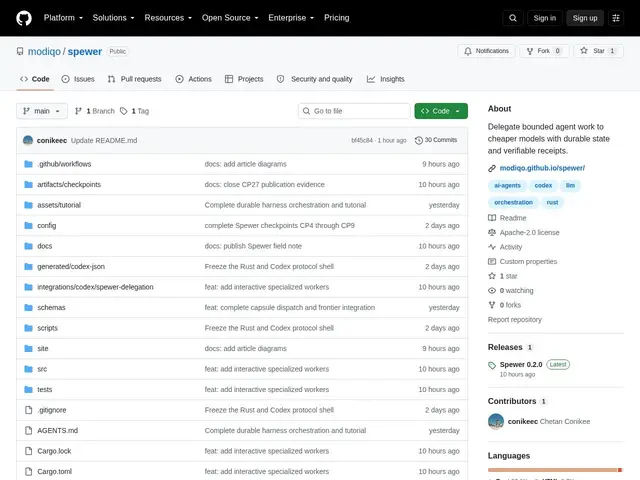Open the spewer repository link
The height and width of the screenshot is (480, 640).
(x=84, y=51)
